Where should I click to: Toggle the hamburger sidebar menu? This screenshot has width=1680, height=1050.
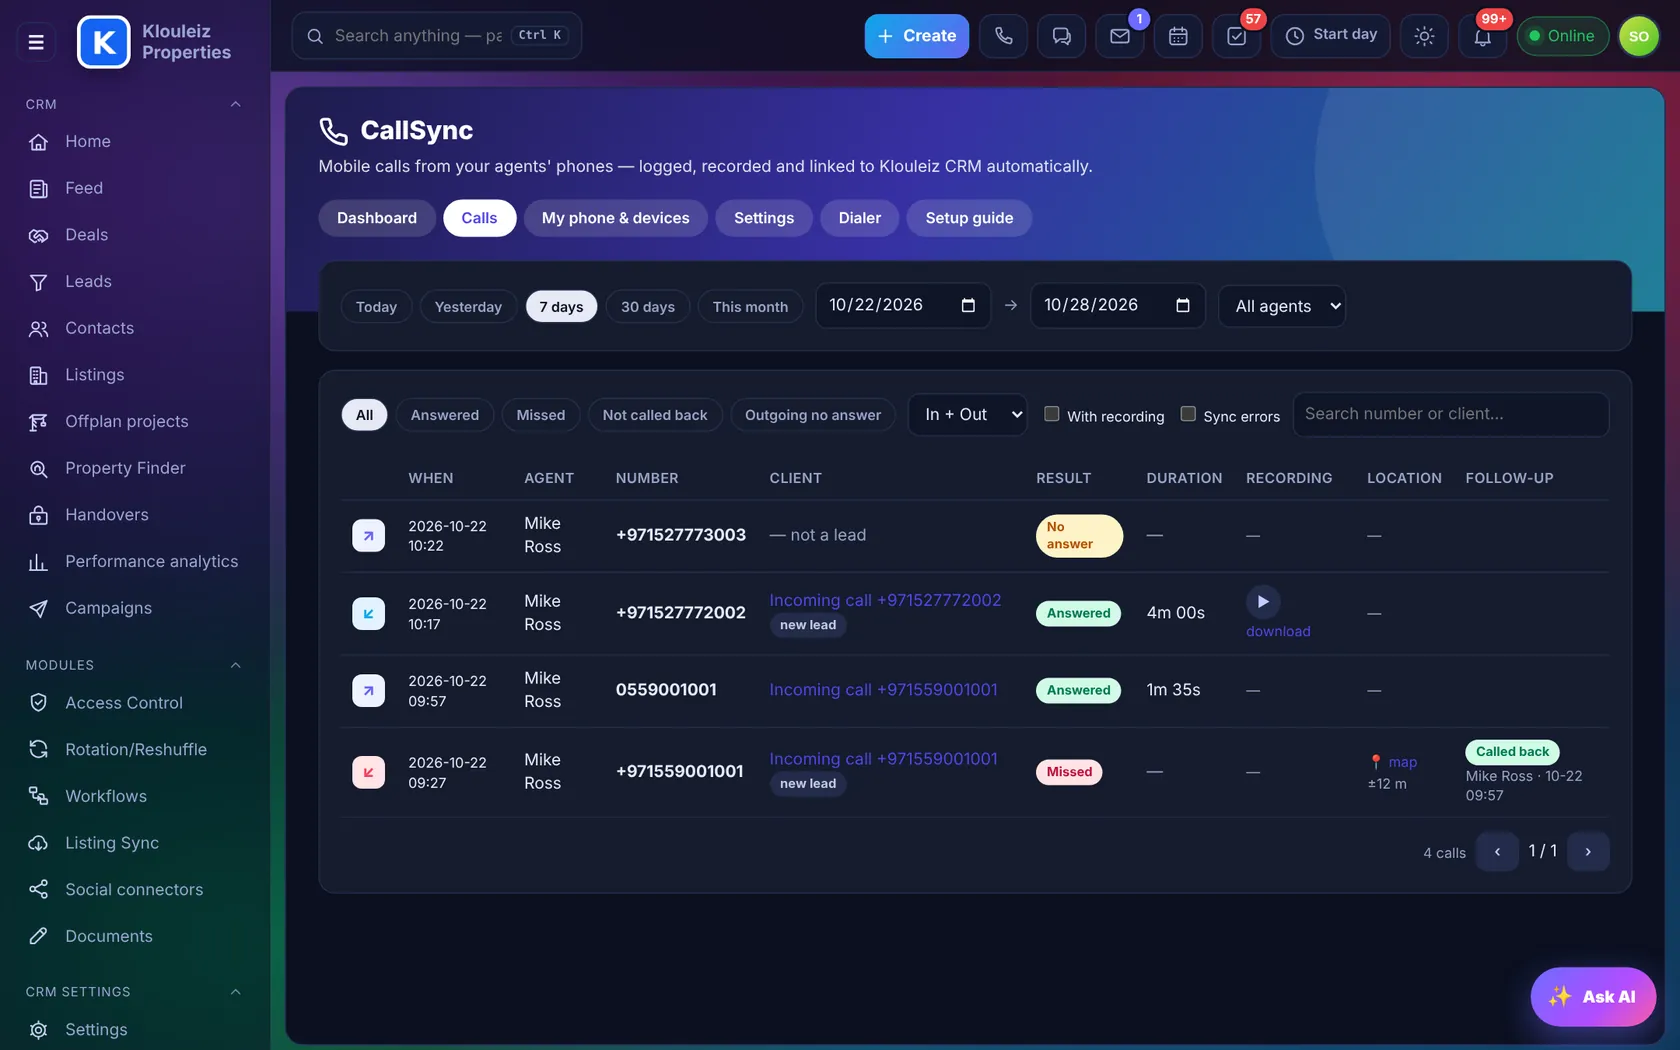pos(36,42)
